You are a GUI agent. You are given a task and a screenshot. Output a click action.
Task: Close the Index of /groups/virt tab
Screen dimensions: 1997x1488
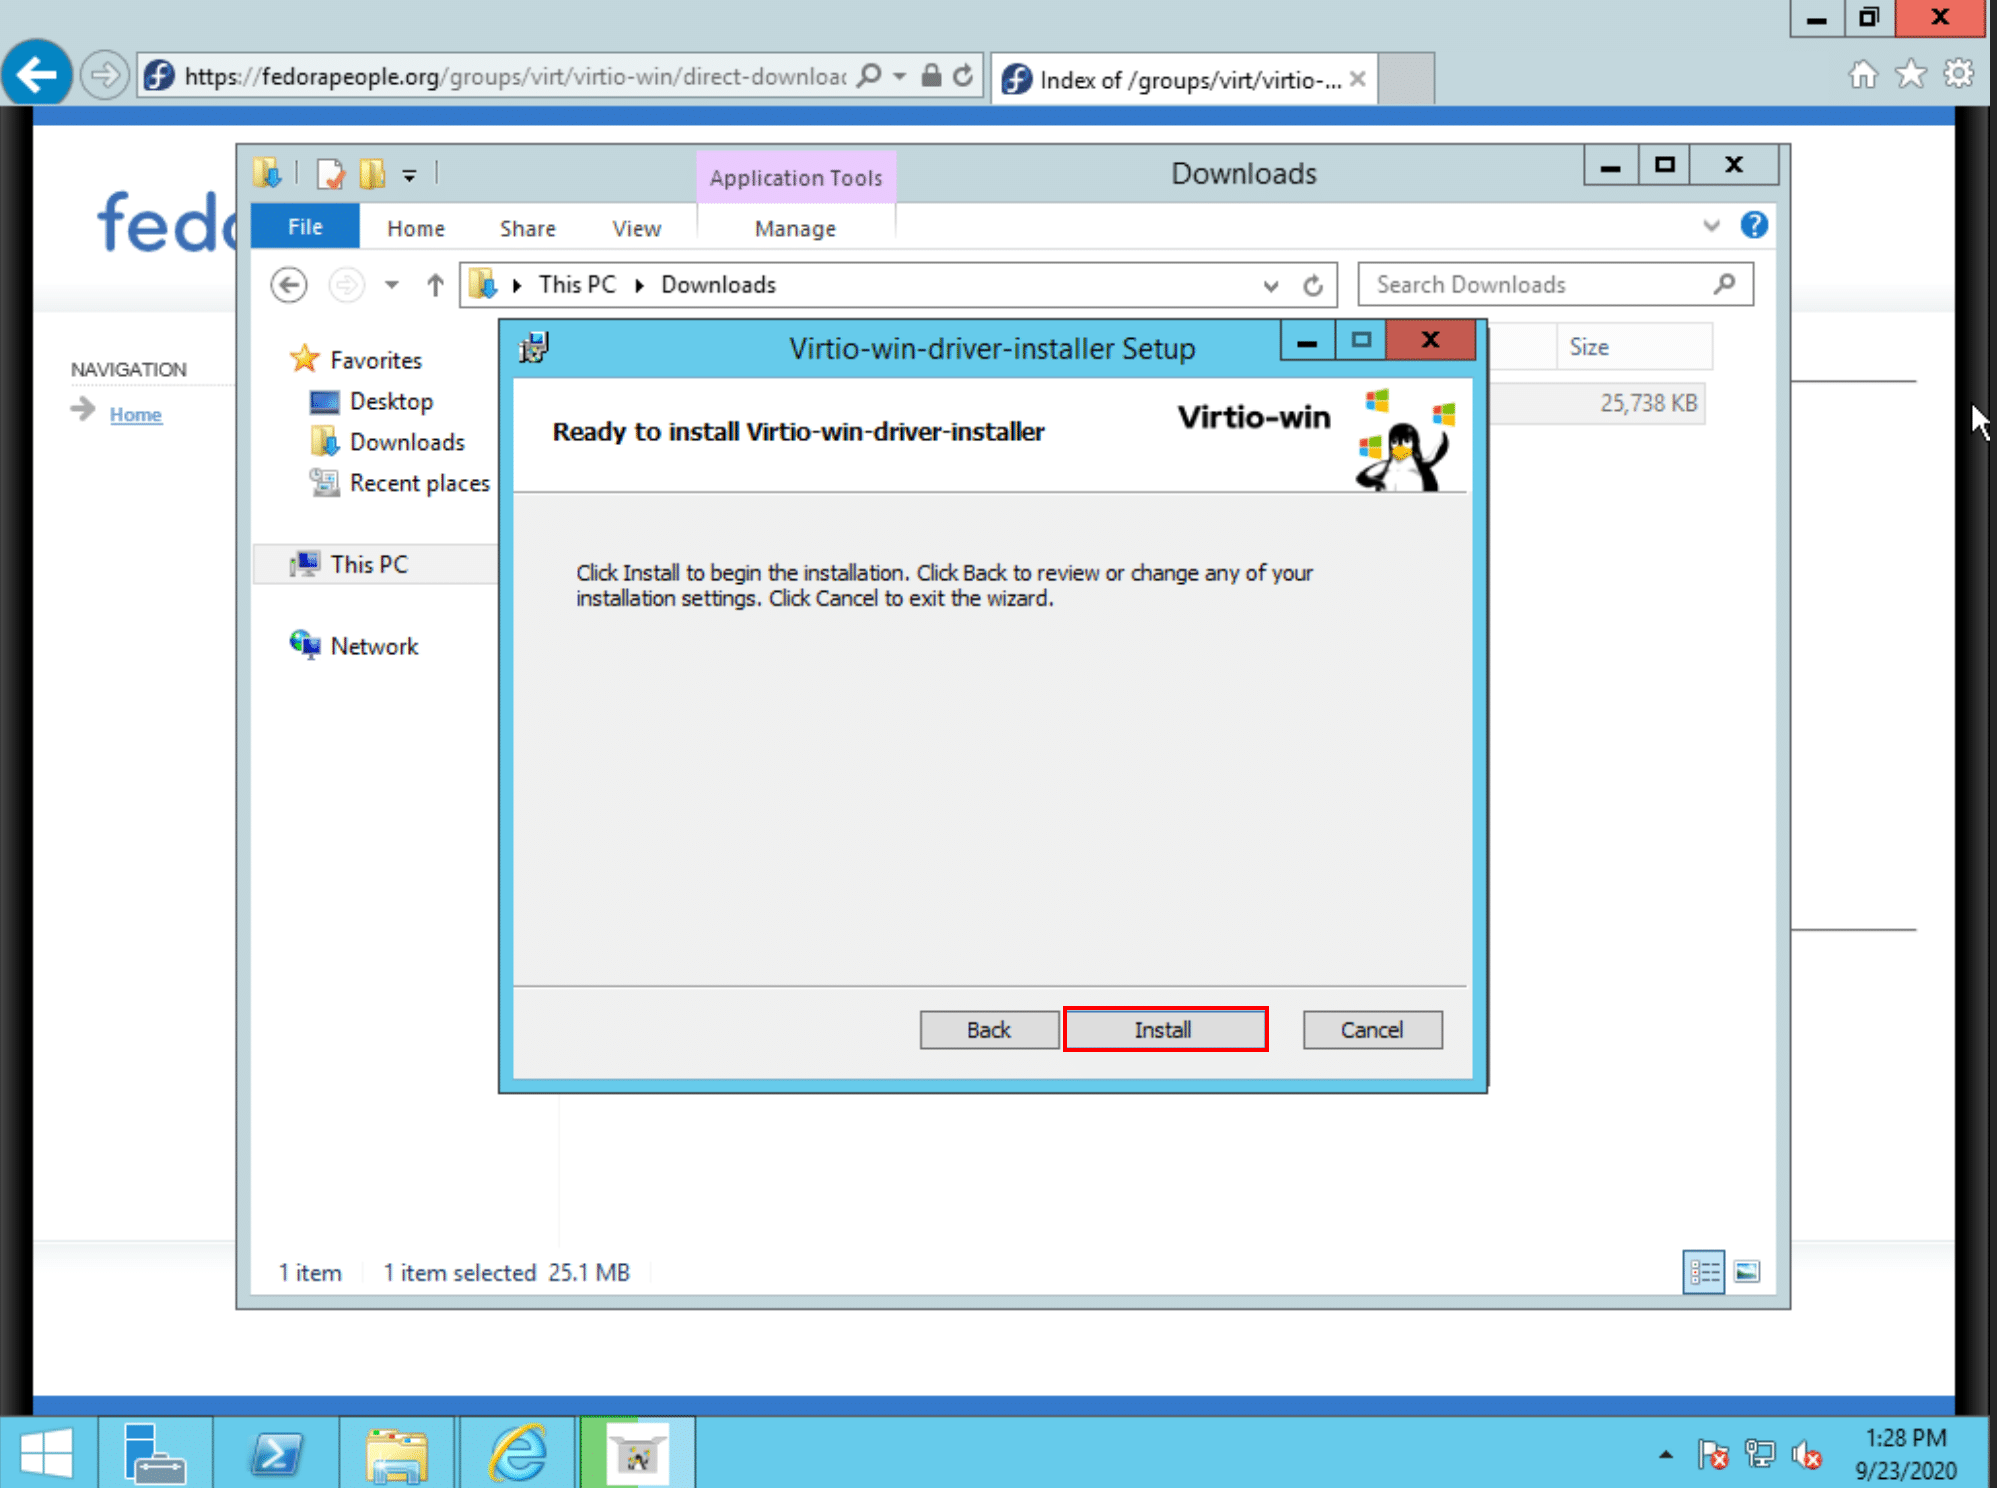tap(1357, 79)
